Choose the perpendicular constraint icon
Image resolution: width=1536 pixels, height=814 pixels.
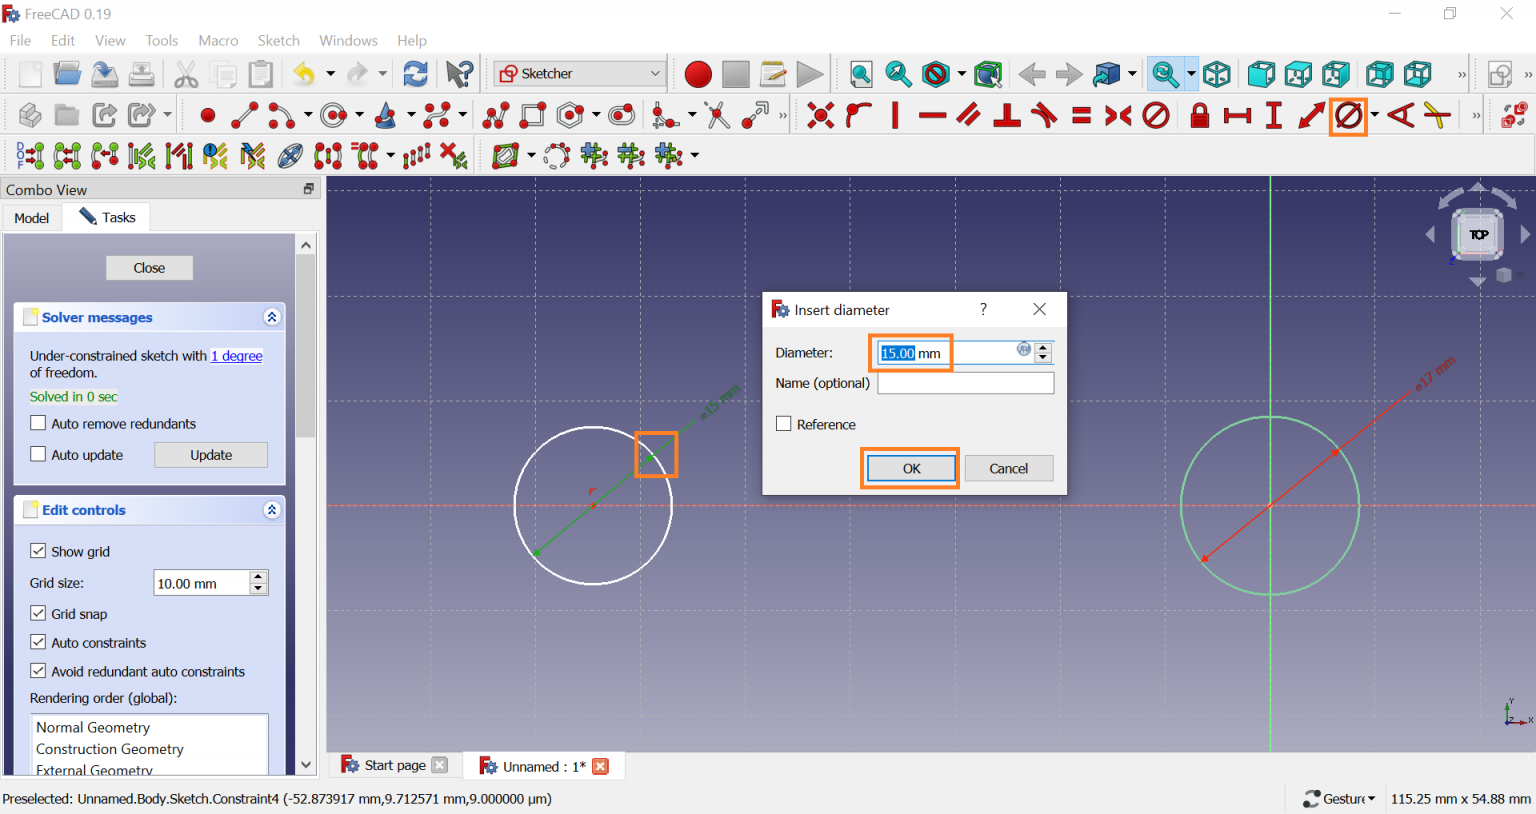[1006, 116]
